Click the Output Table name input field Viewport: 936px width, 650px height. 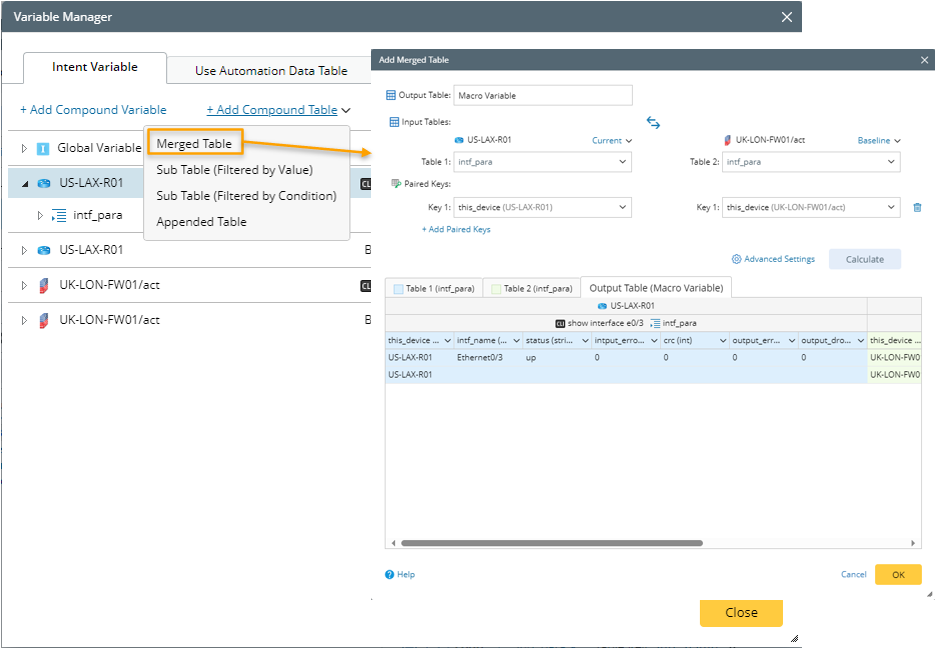tap(543, 95)
